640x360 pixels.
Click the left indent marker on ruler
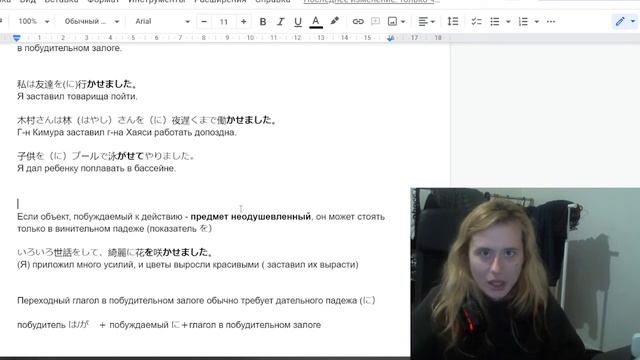pyautogui.click(x=16, y=38)
